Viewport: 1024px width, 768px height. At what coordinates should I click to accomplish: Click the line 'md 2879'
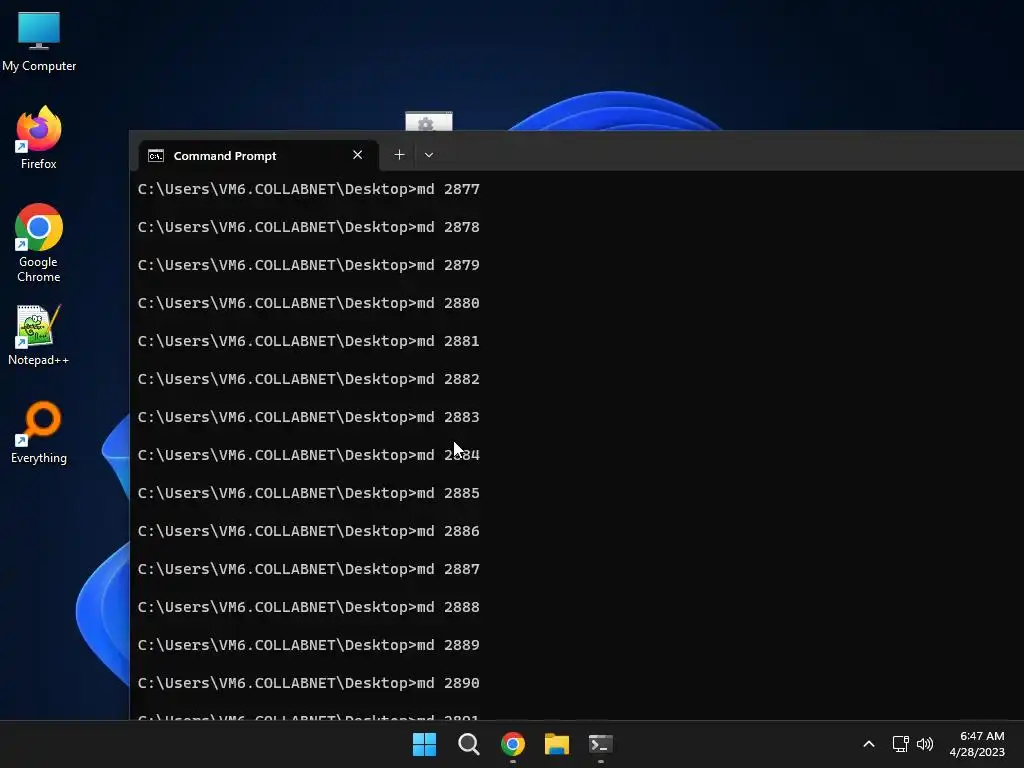tap(308, 265)
